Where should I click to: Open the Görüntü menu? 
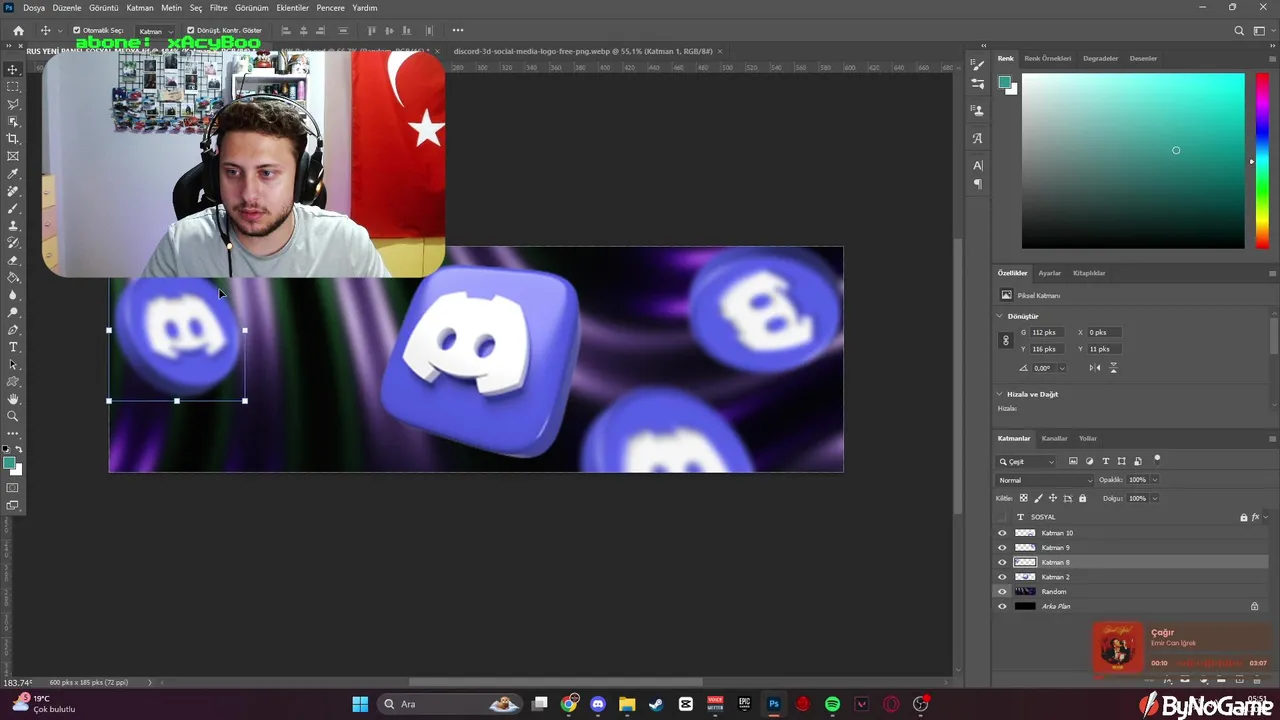104,7
